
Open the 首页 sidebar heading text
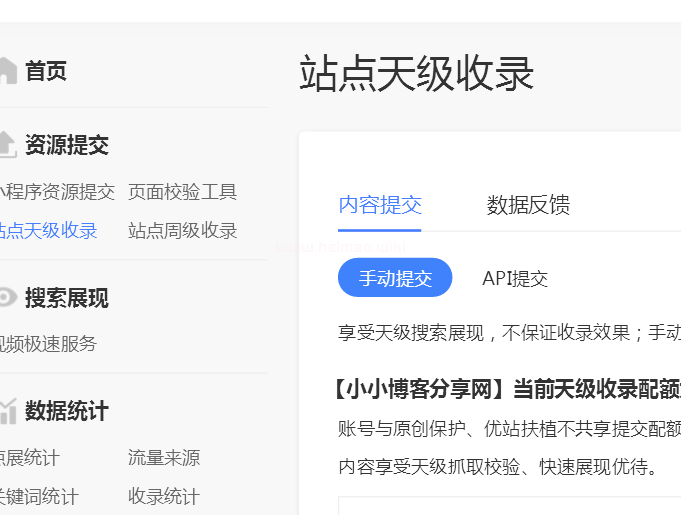coord(46,71)
